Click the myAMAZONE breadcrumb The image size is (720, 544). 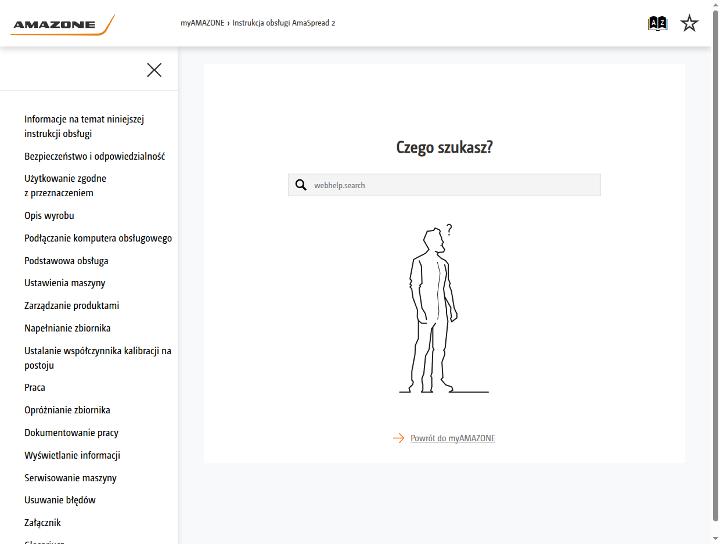[x=202, y=23]
